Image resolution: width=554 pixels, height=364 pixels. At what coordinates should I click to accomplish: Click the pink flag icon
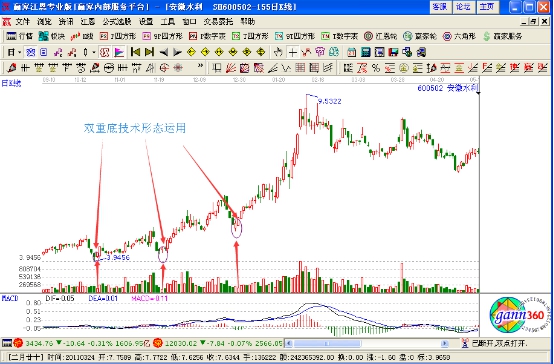(x=119, y=53)
